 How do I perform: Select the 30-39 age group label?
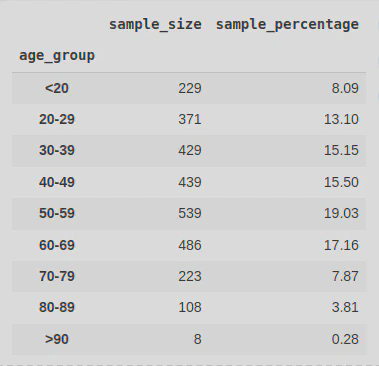tap(57, 150)
